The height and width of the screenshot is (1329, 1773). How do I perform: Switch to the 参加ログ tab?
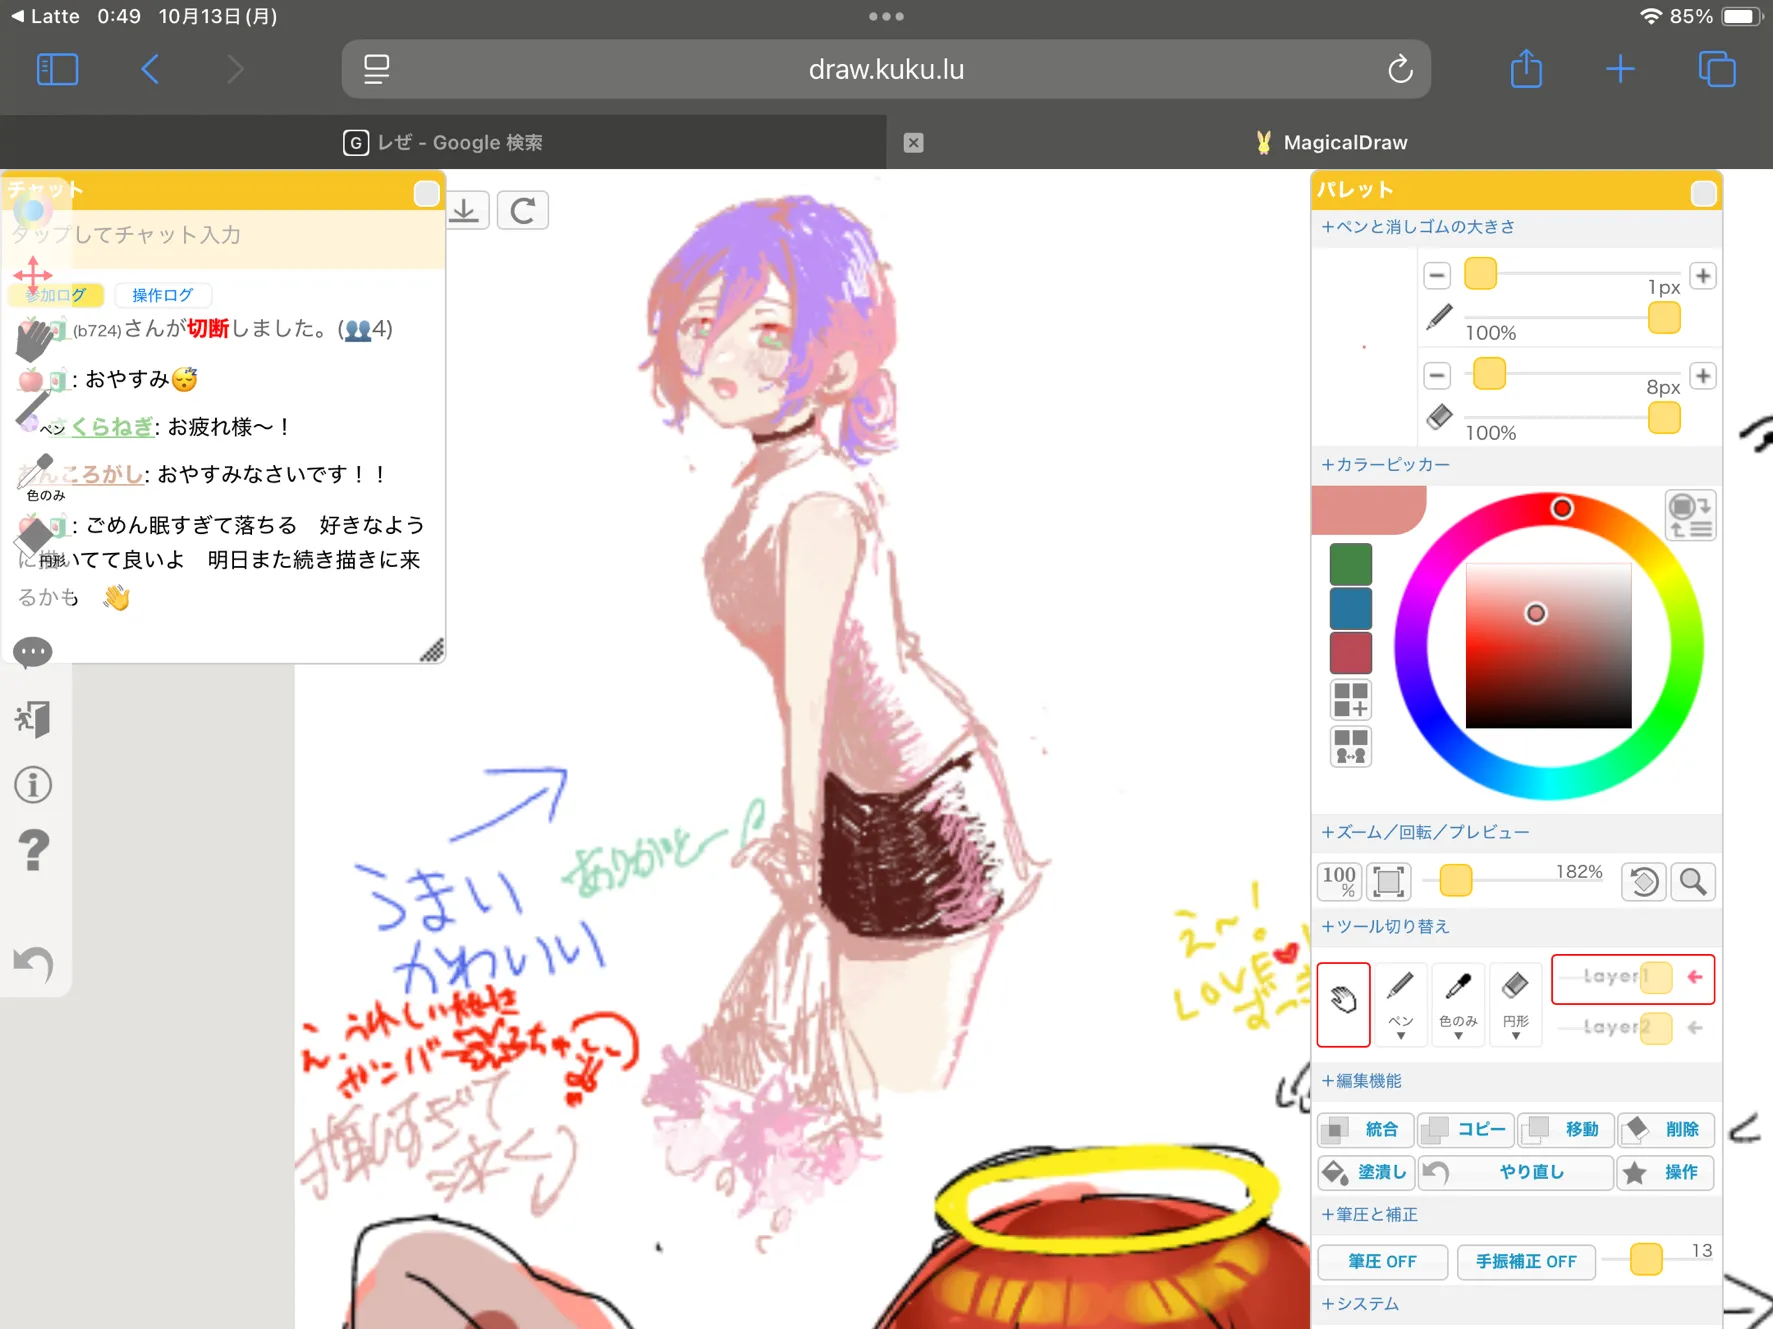56,295
